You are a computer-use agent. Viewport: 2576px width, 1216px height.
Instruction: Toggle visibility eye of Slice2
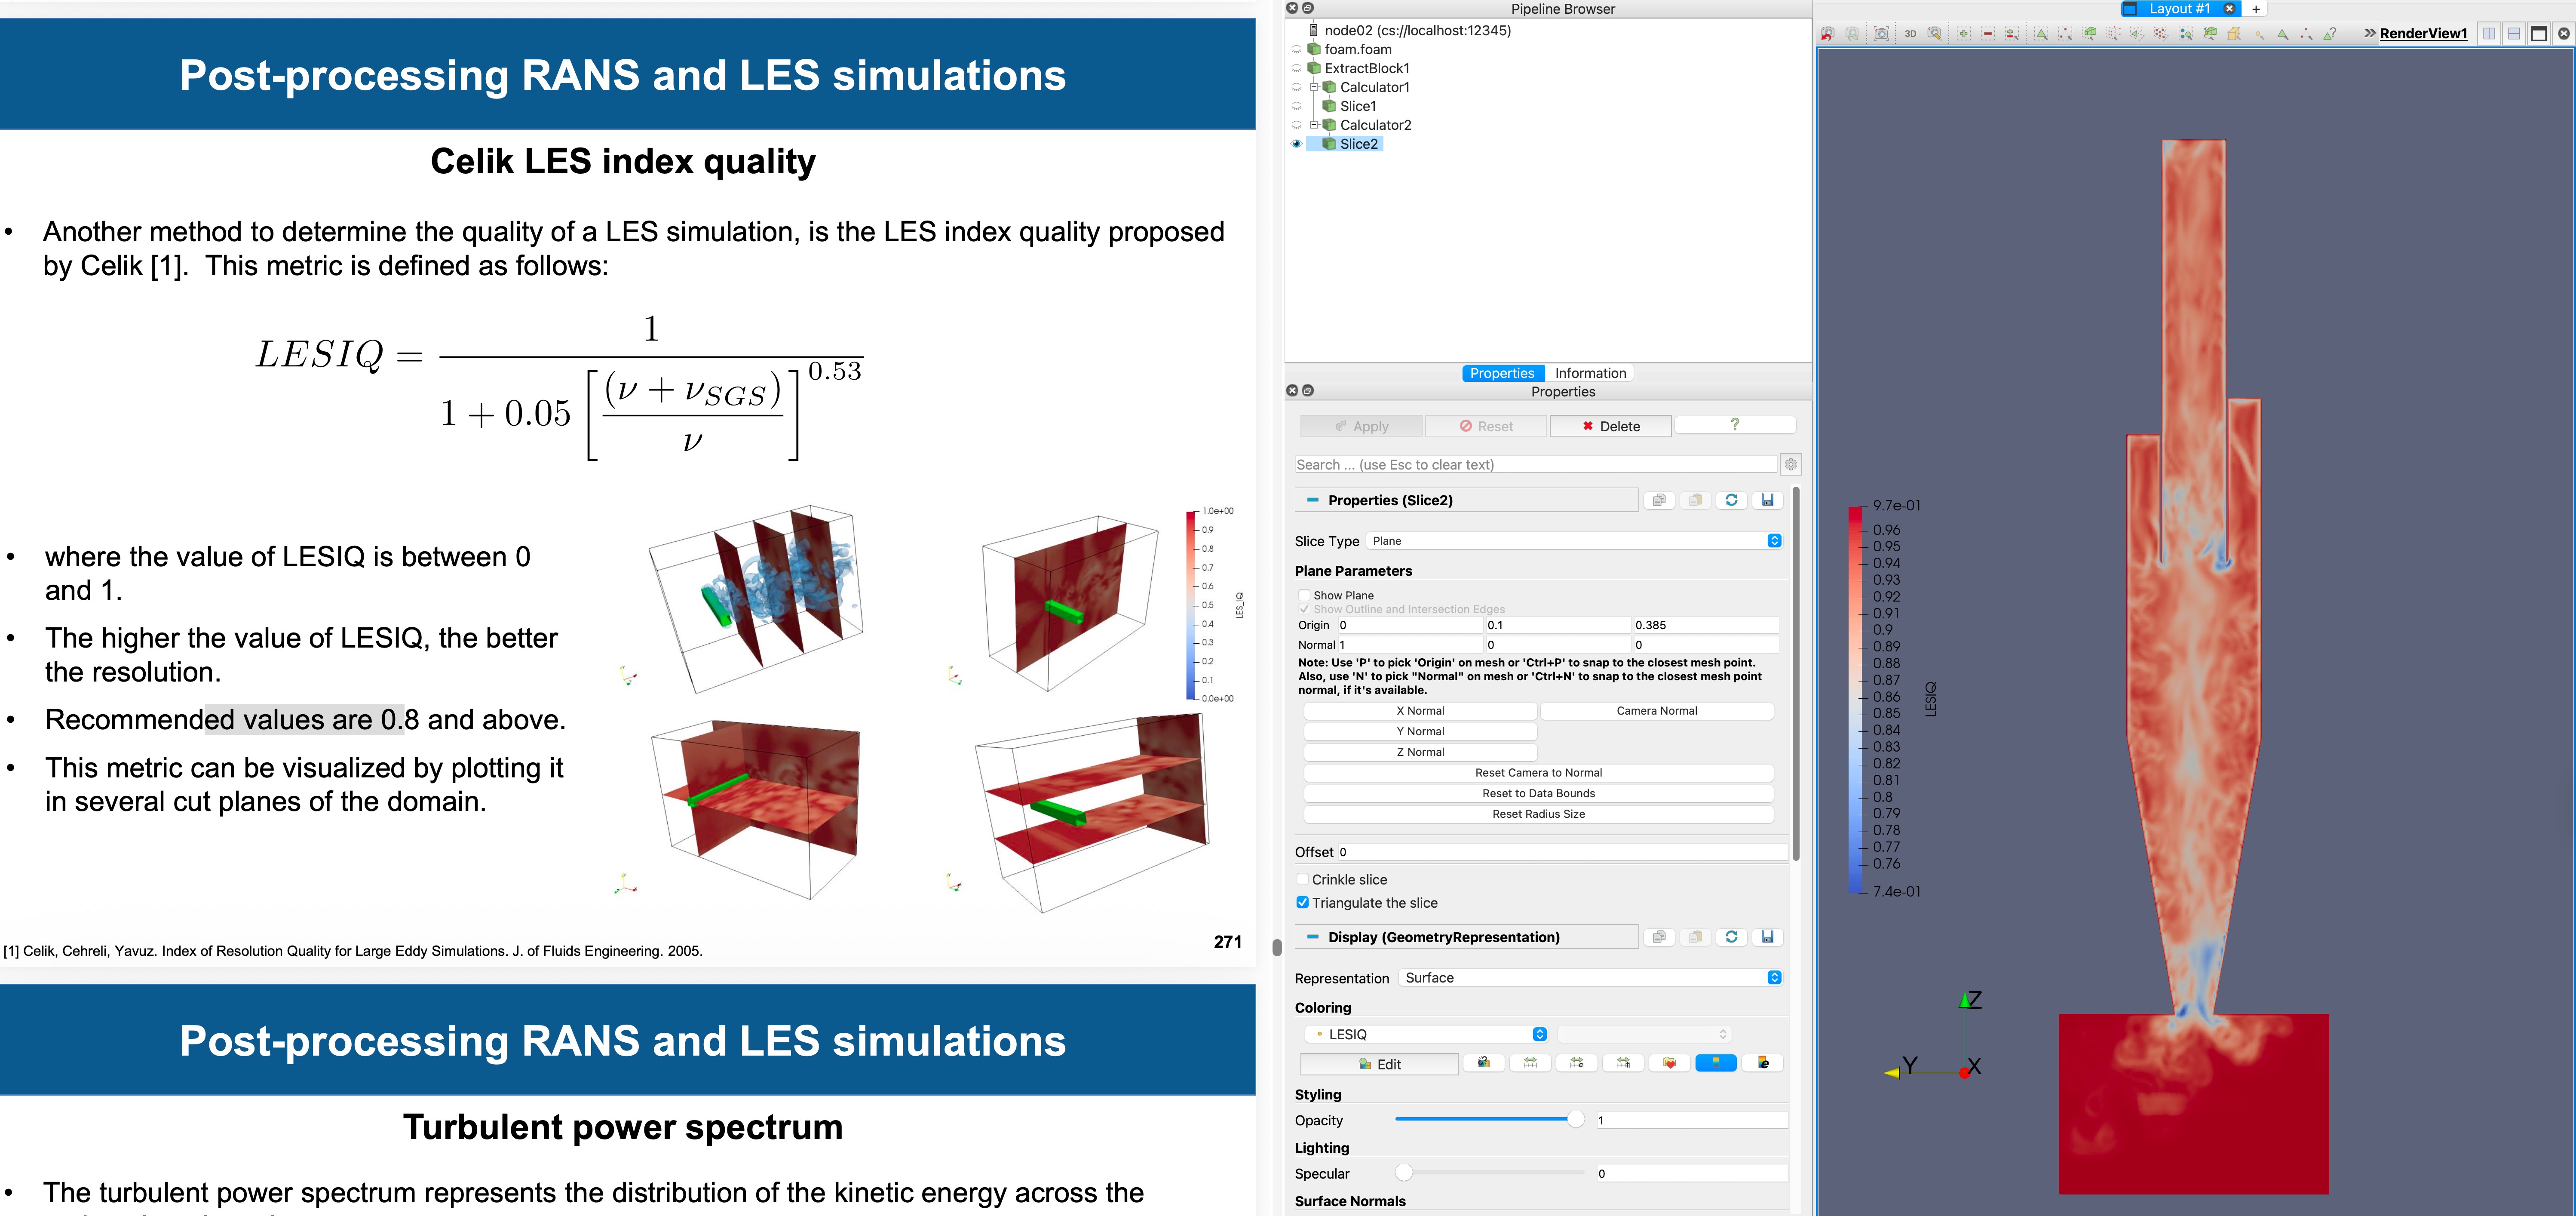[x=1297, y=144]
